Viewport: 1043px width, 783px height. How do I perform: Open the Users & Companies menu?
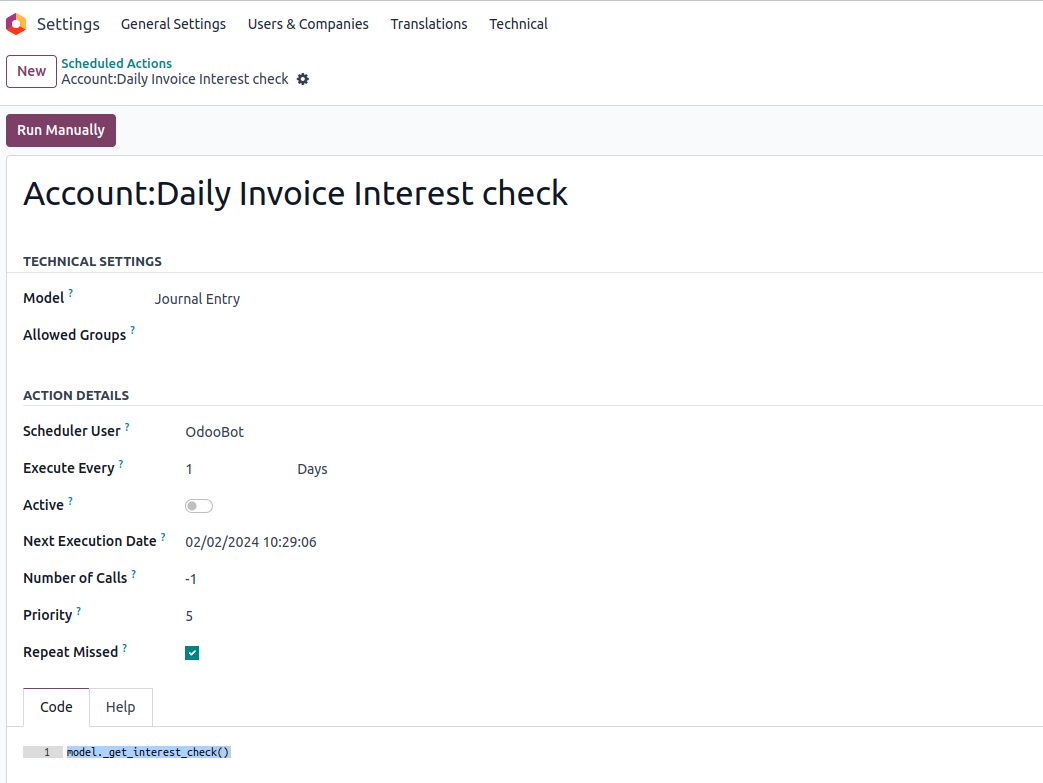[x=308, y=24]
